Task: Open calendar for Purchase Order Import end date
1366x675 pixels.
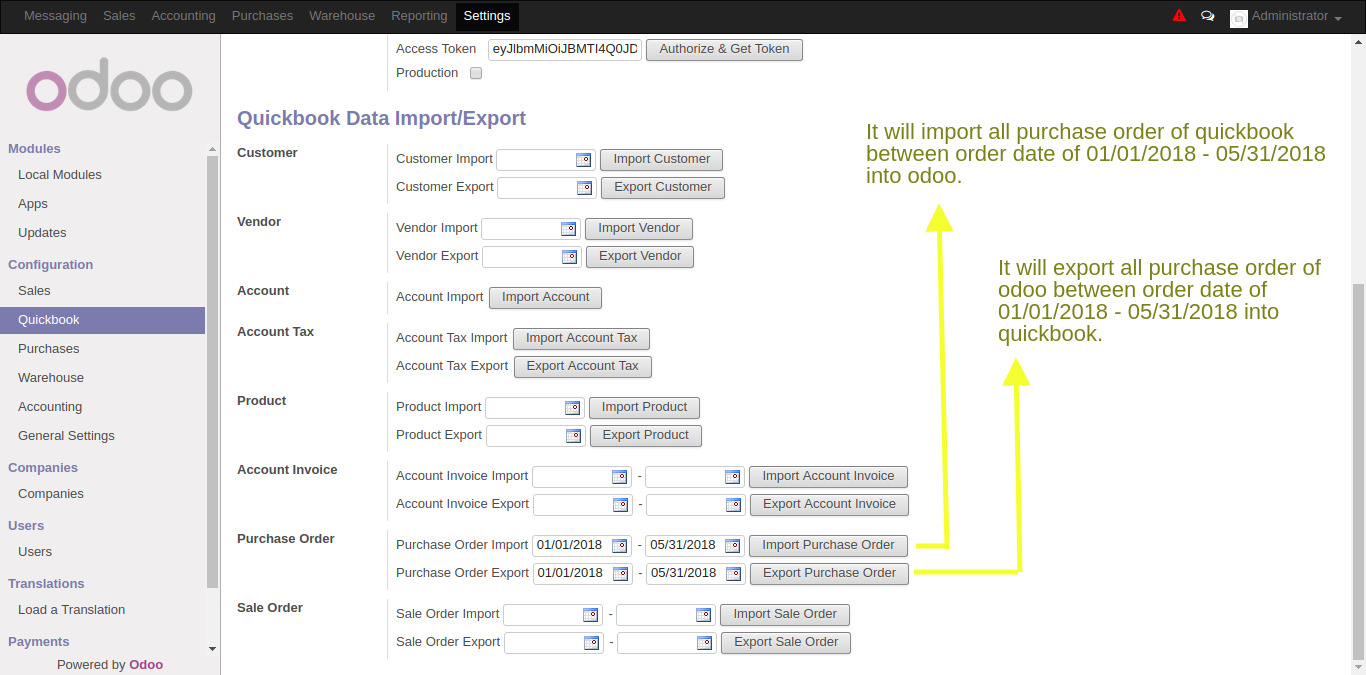Action: pos(732,546)
